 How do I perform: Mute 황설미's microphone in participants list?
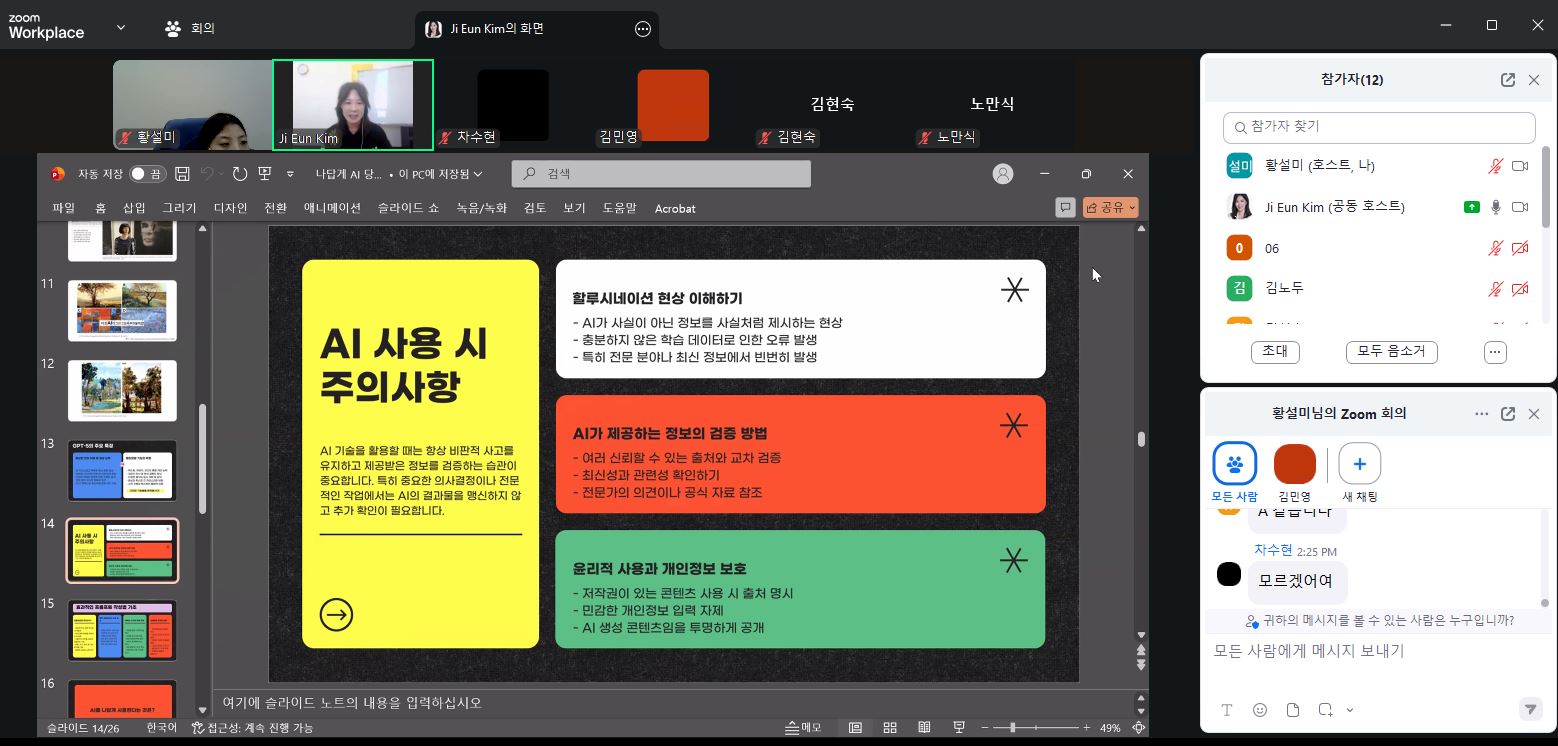click(1494, 165)
